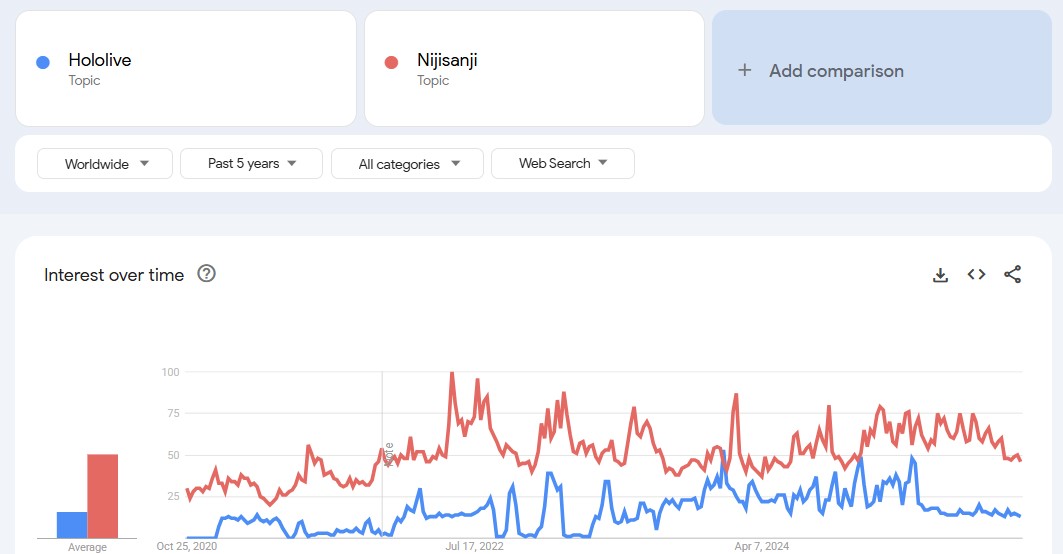Click the Add comparison button
Viewport: 1063px width, 554px height.
coord(882,68)
